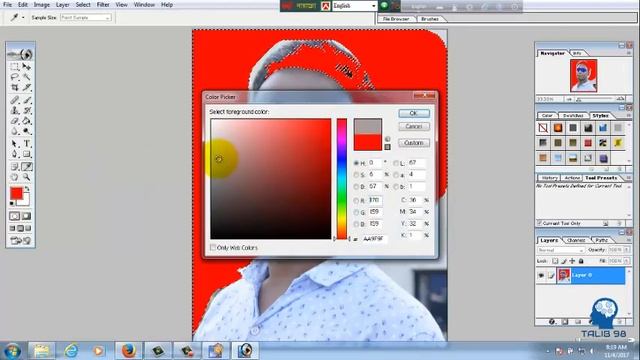This screenshot has width=640, height=360.
Task: Click the lock all icon in Layers
Action: coord(581,261)
